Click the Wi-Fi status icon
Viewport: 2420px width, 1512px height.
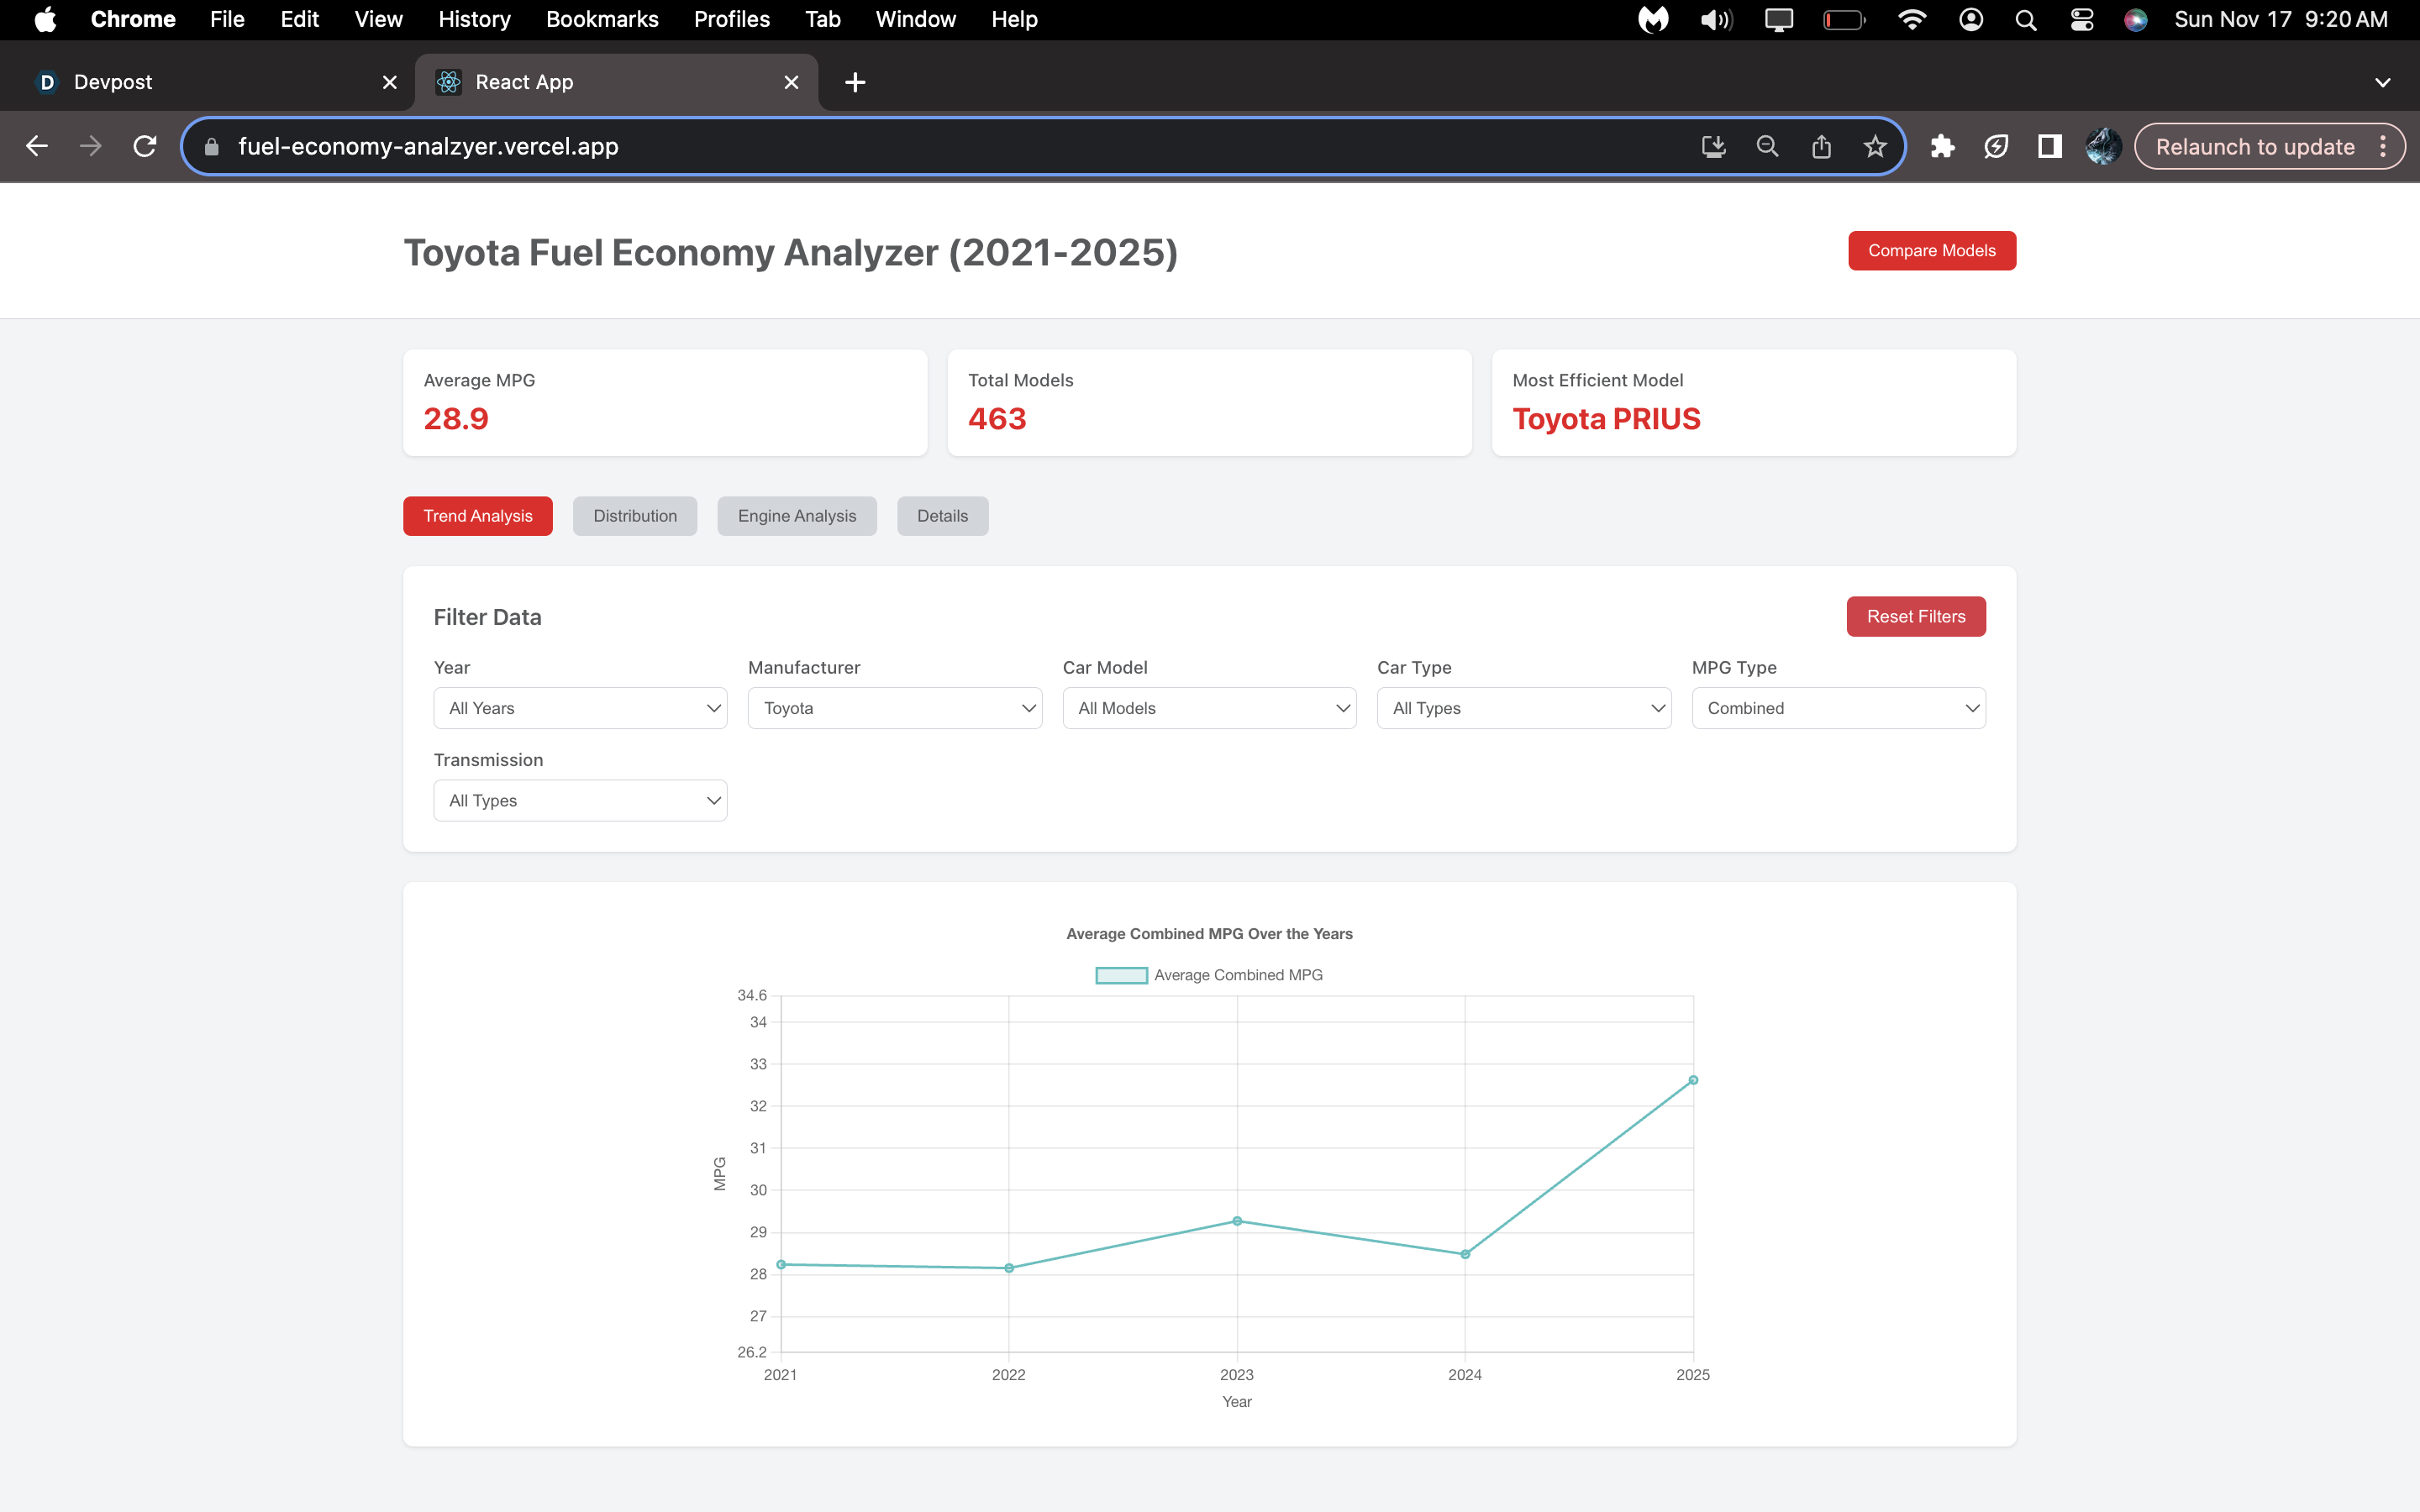1912,19
